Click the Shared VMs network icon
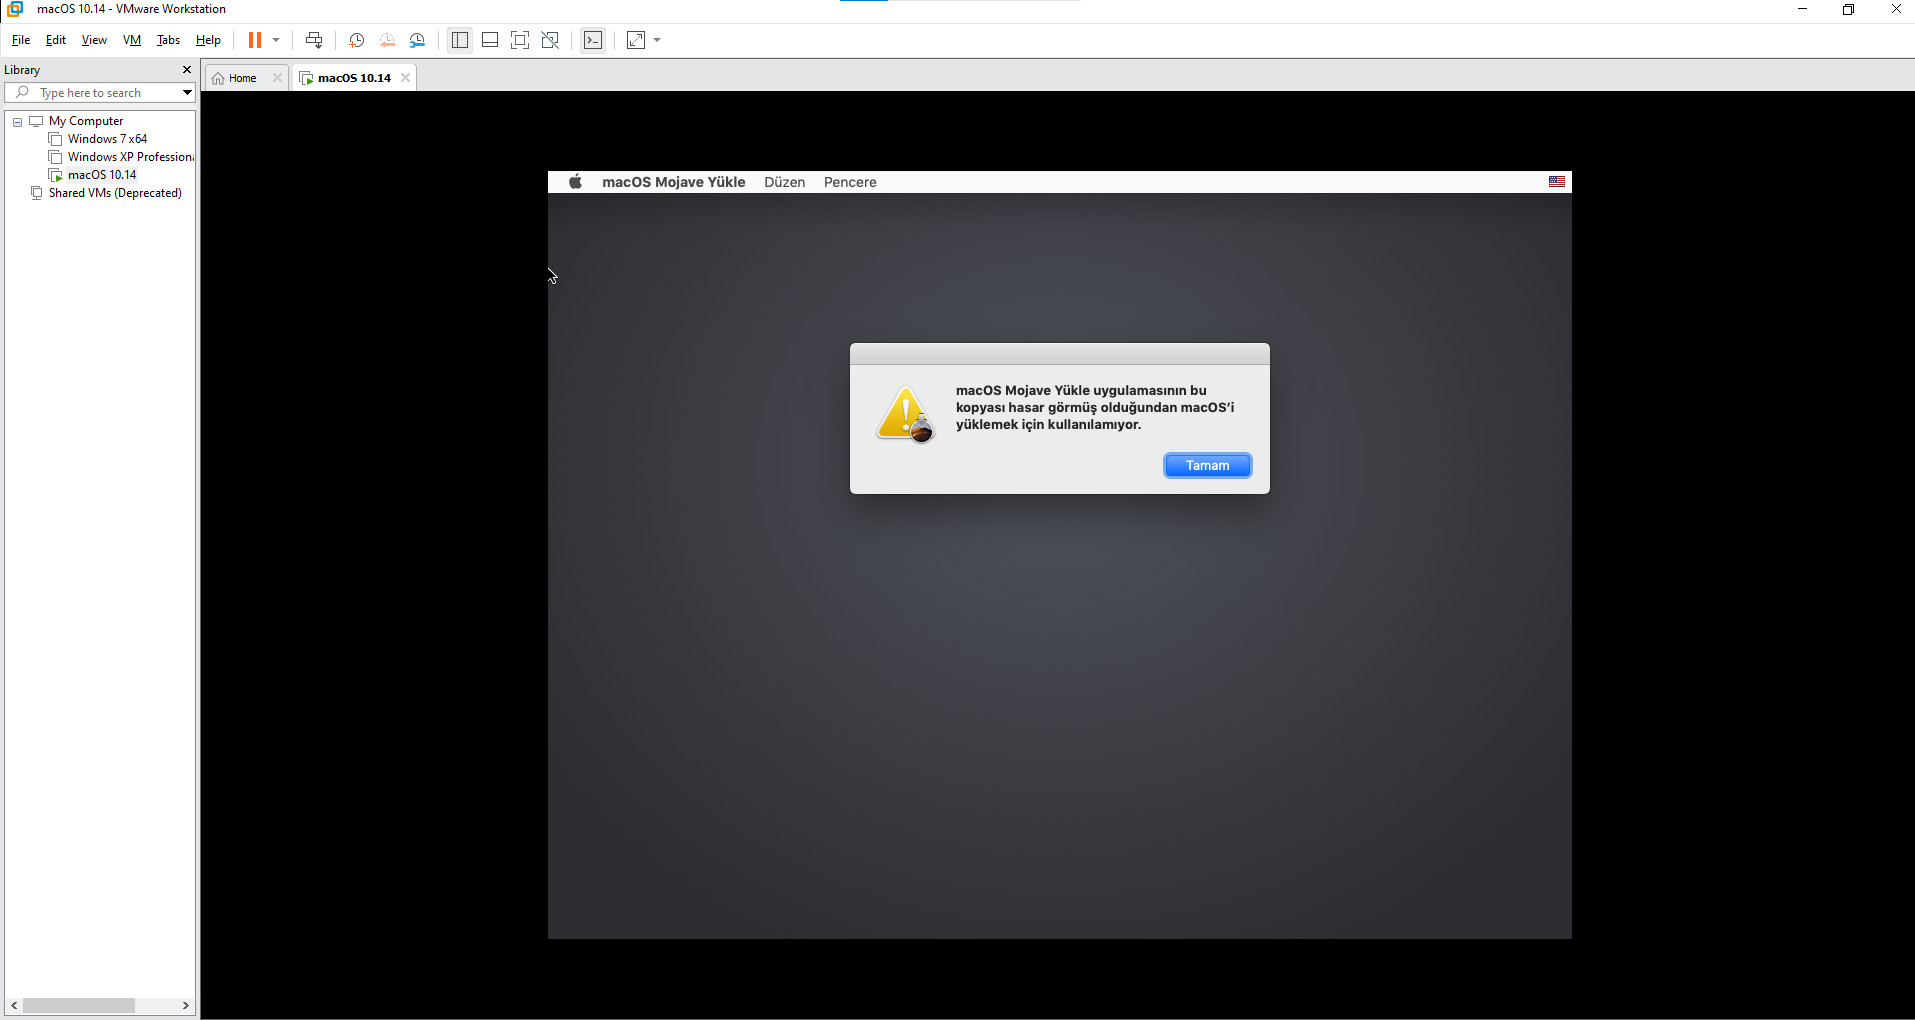This screenshot has height=1020, width=1915. [x=37, y=193]
